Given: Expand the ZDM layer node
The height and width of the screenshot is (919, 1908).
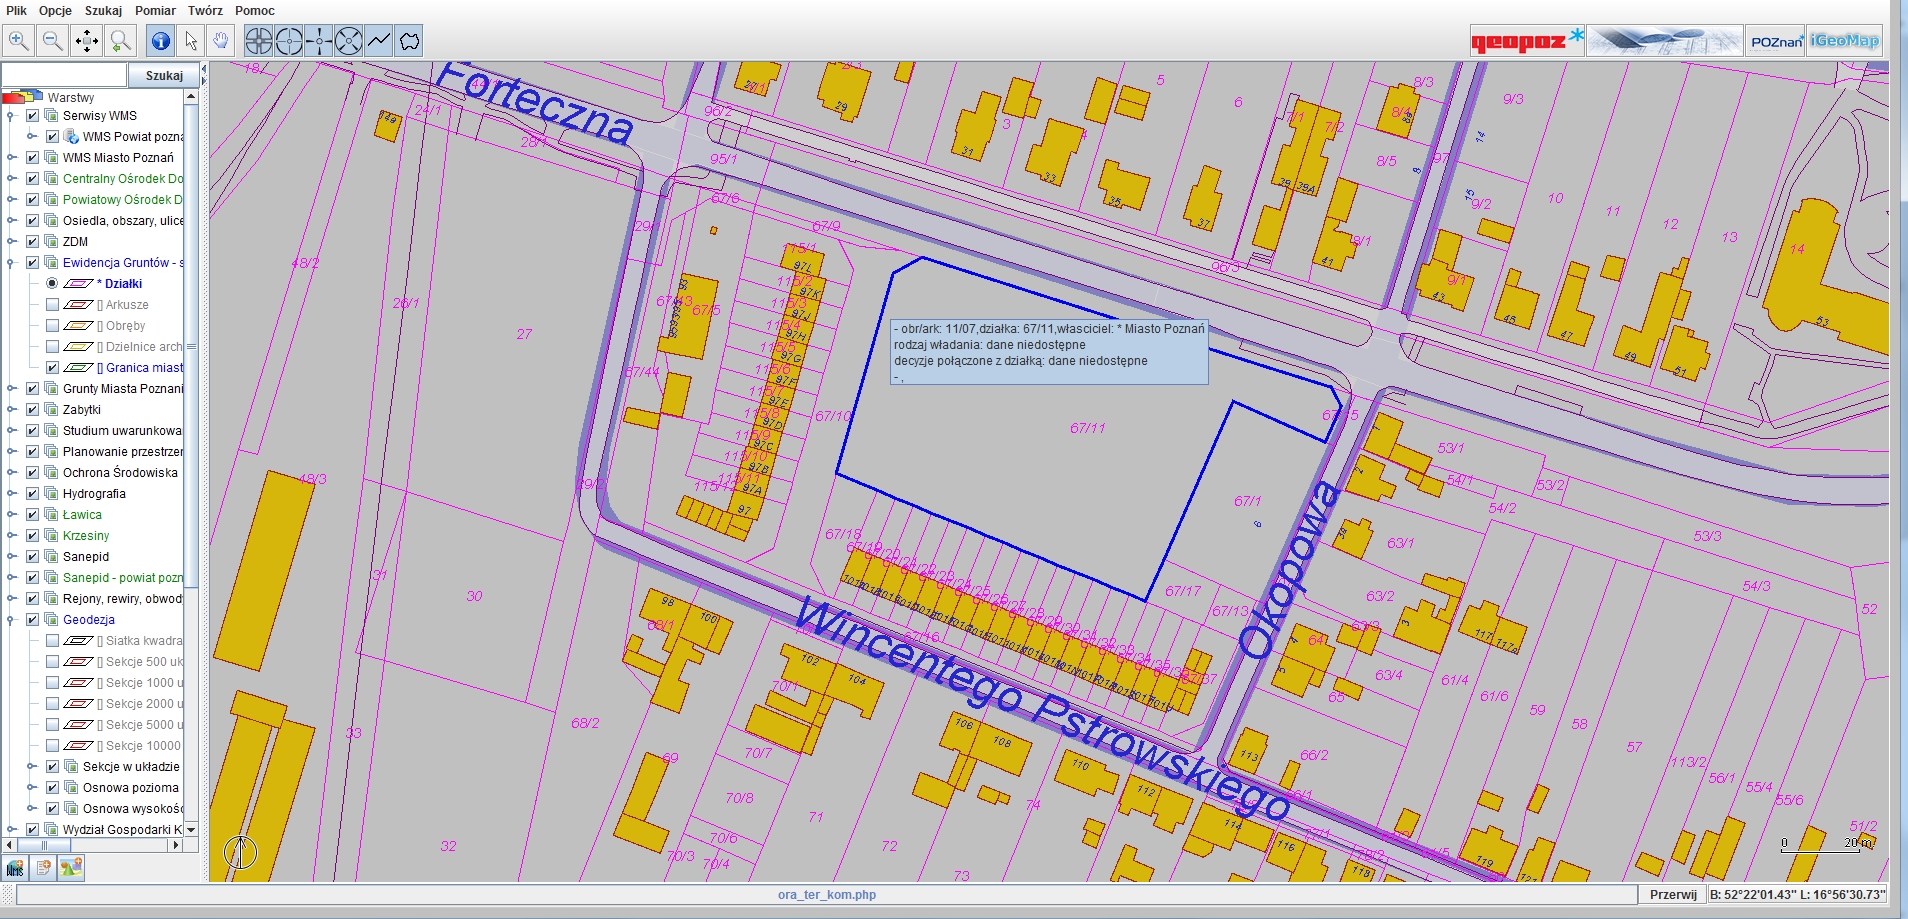Looking at the screenshot, I should (x=12, y=242).
